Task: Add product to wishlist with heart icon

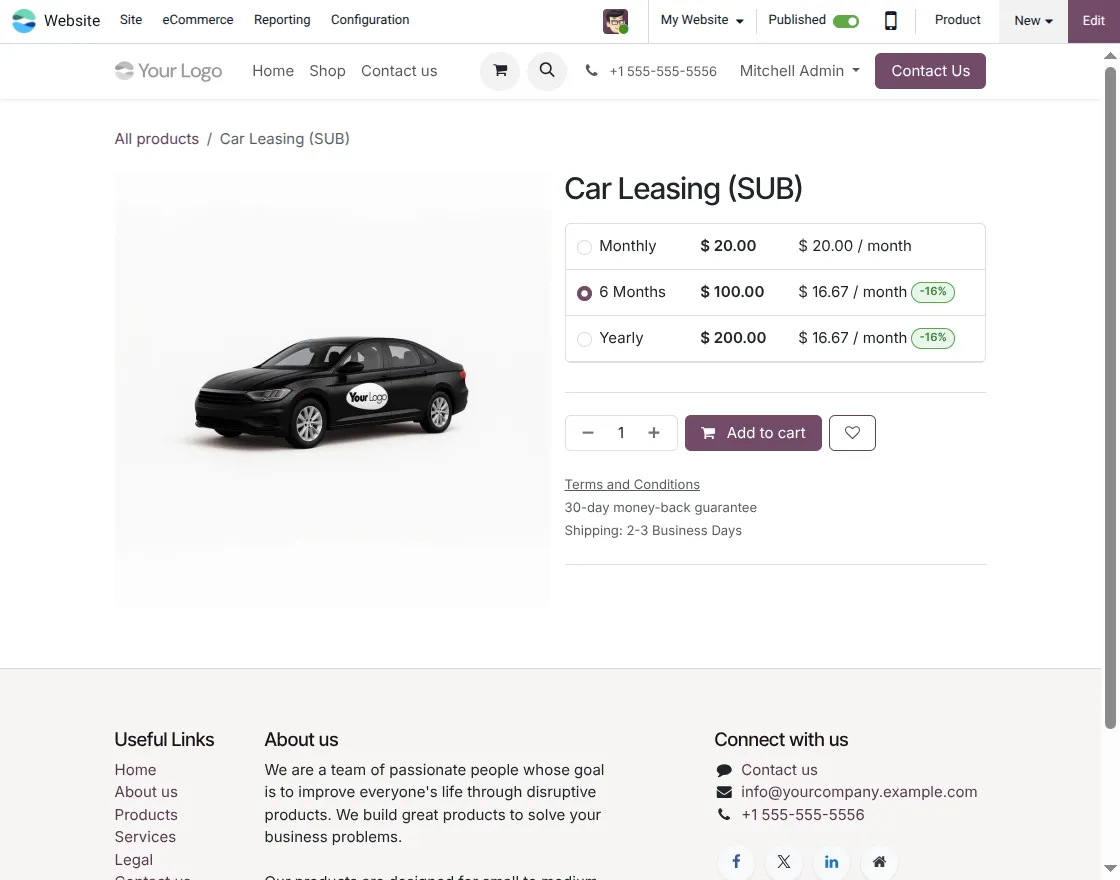Action: pos(852,432)
